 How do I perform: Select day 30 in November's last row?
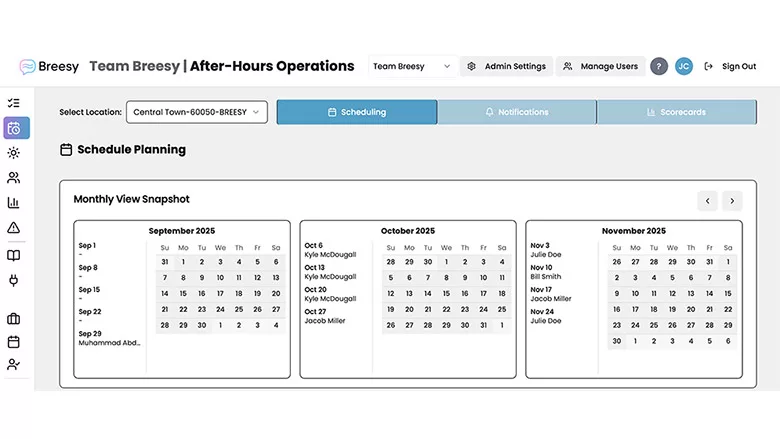(616, 341)
